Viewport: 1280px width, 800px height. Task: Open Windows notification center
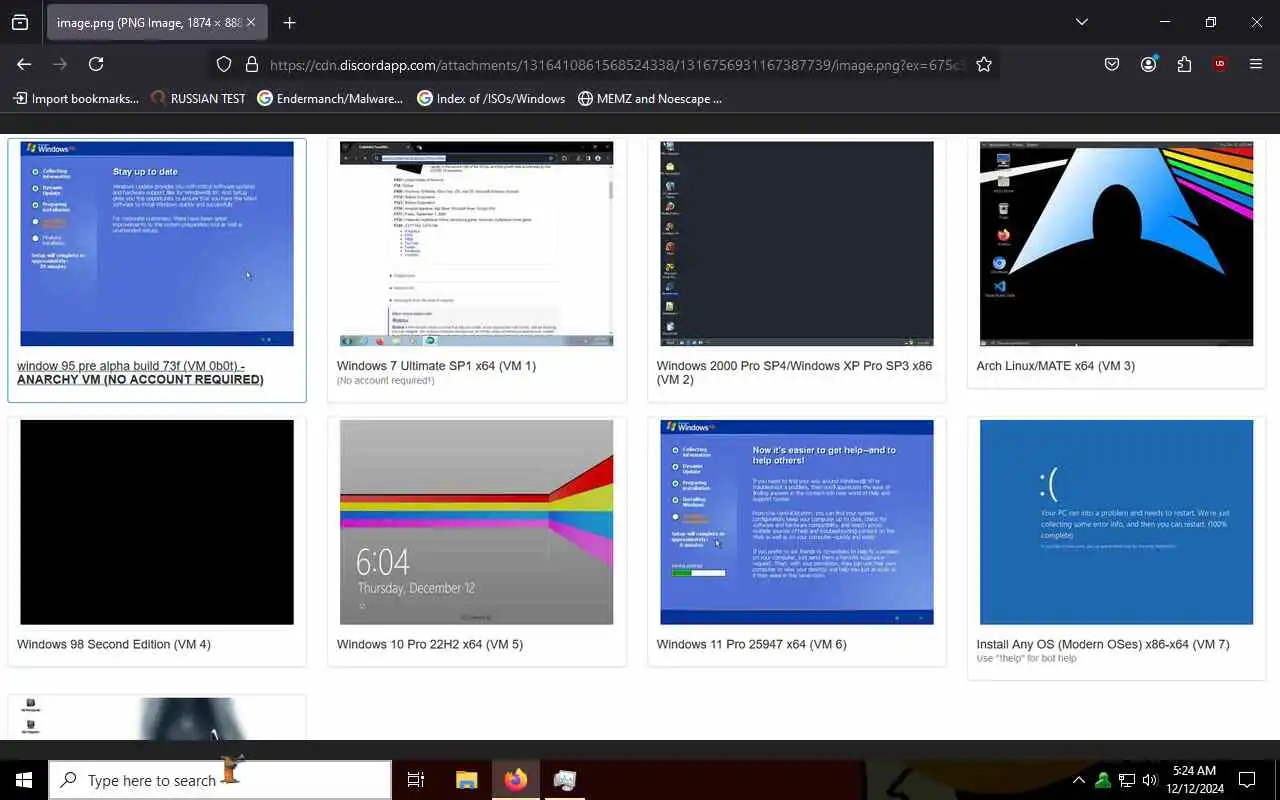point(1247,780)
